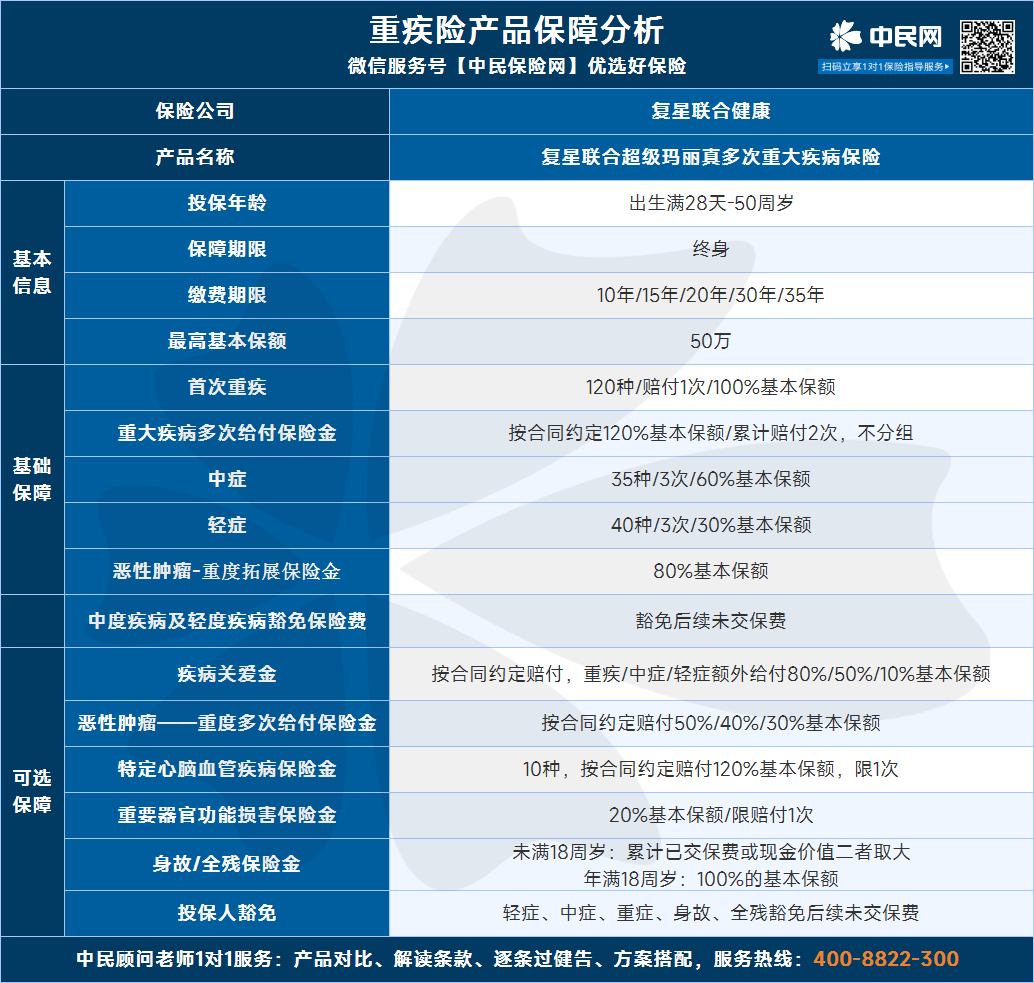1034x983 pixels.
Task: Click the 复星联合健康 cell
Action: 711,111
